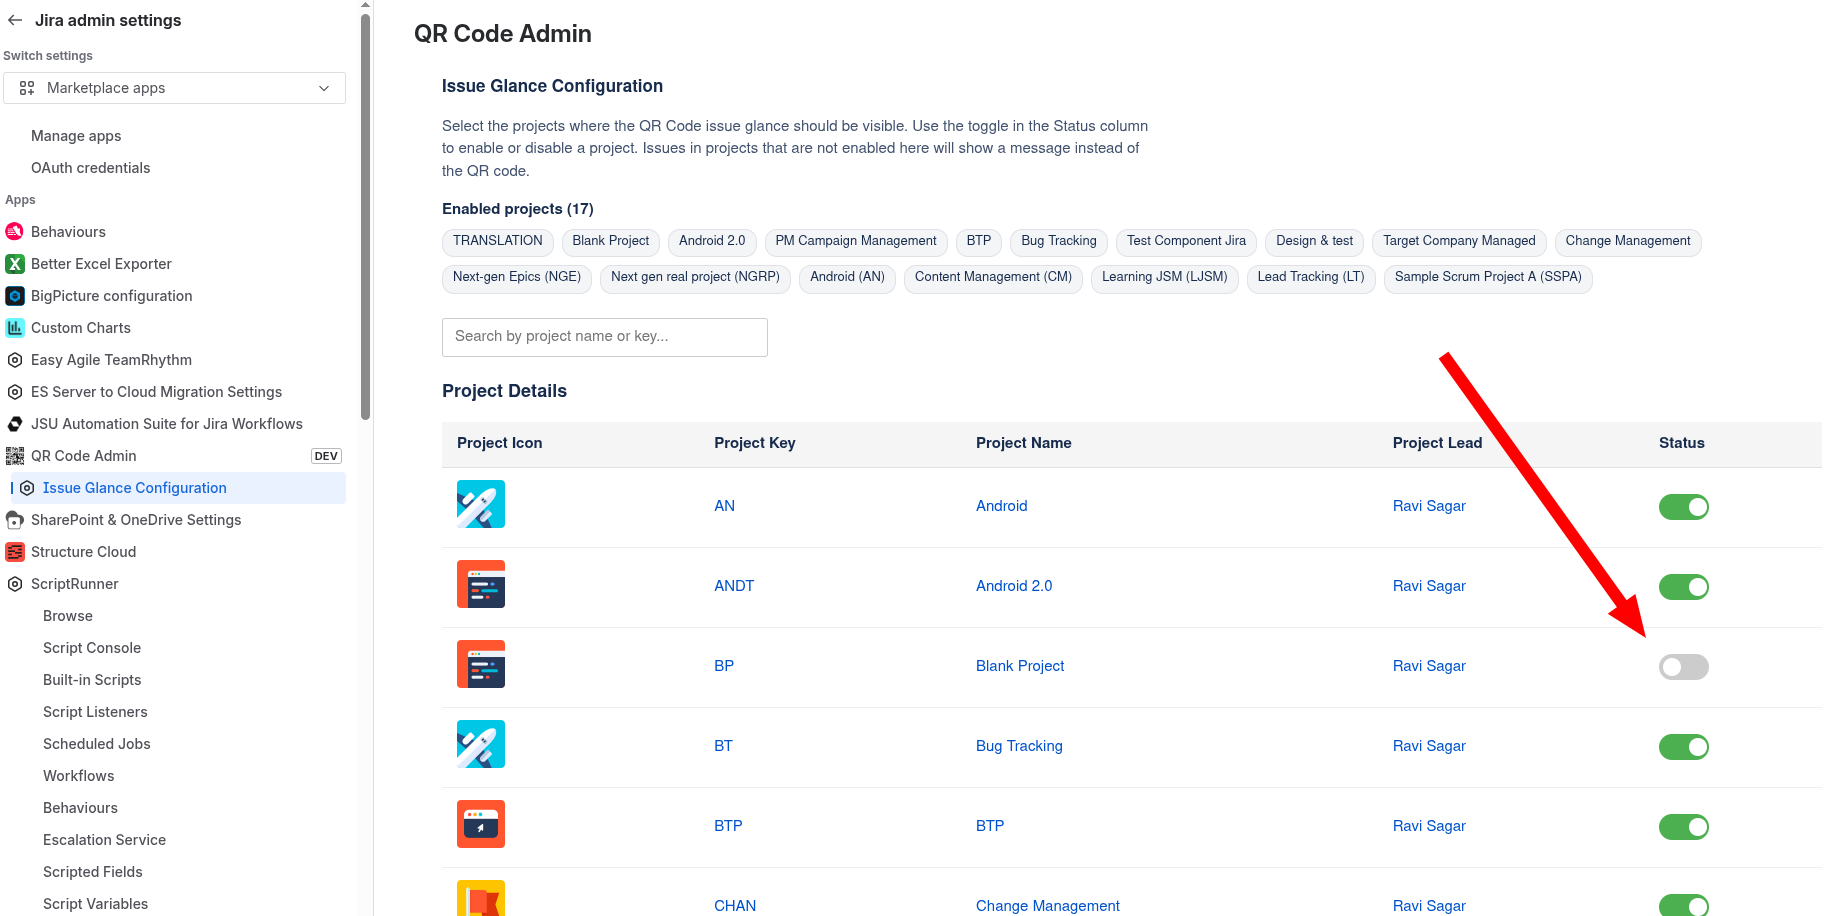Open the Blank Project name link

1020,666
